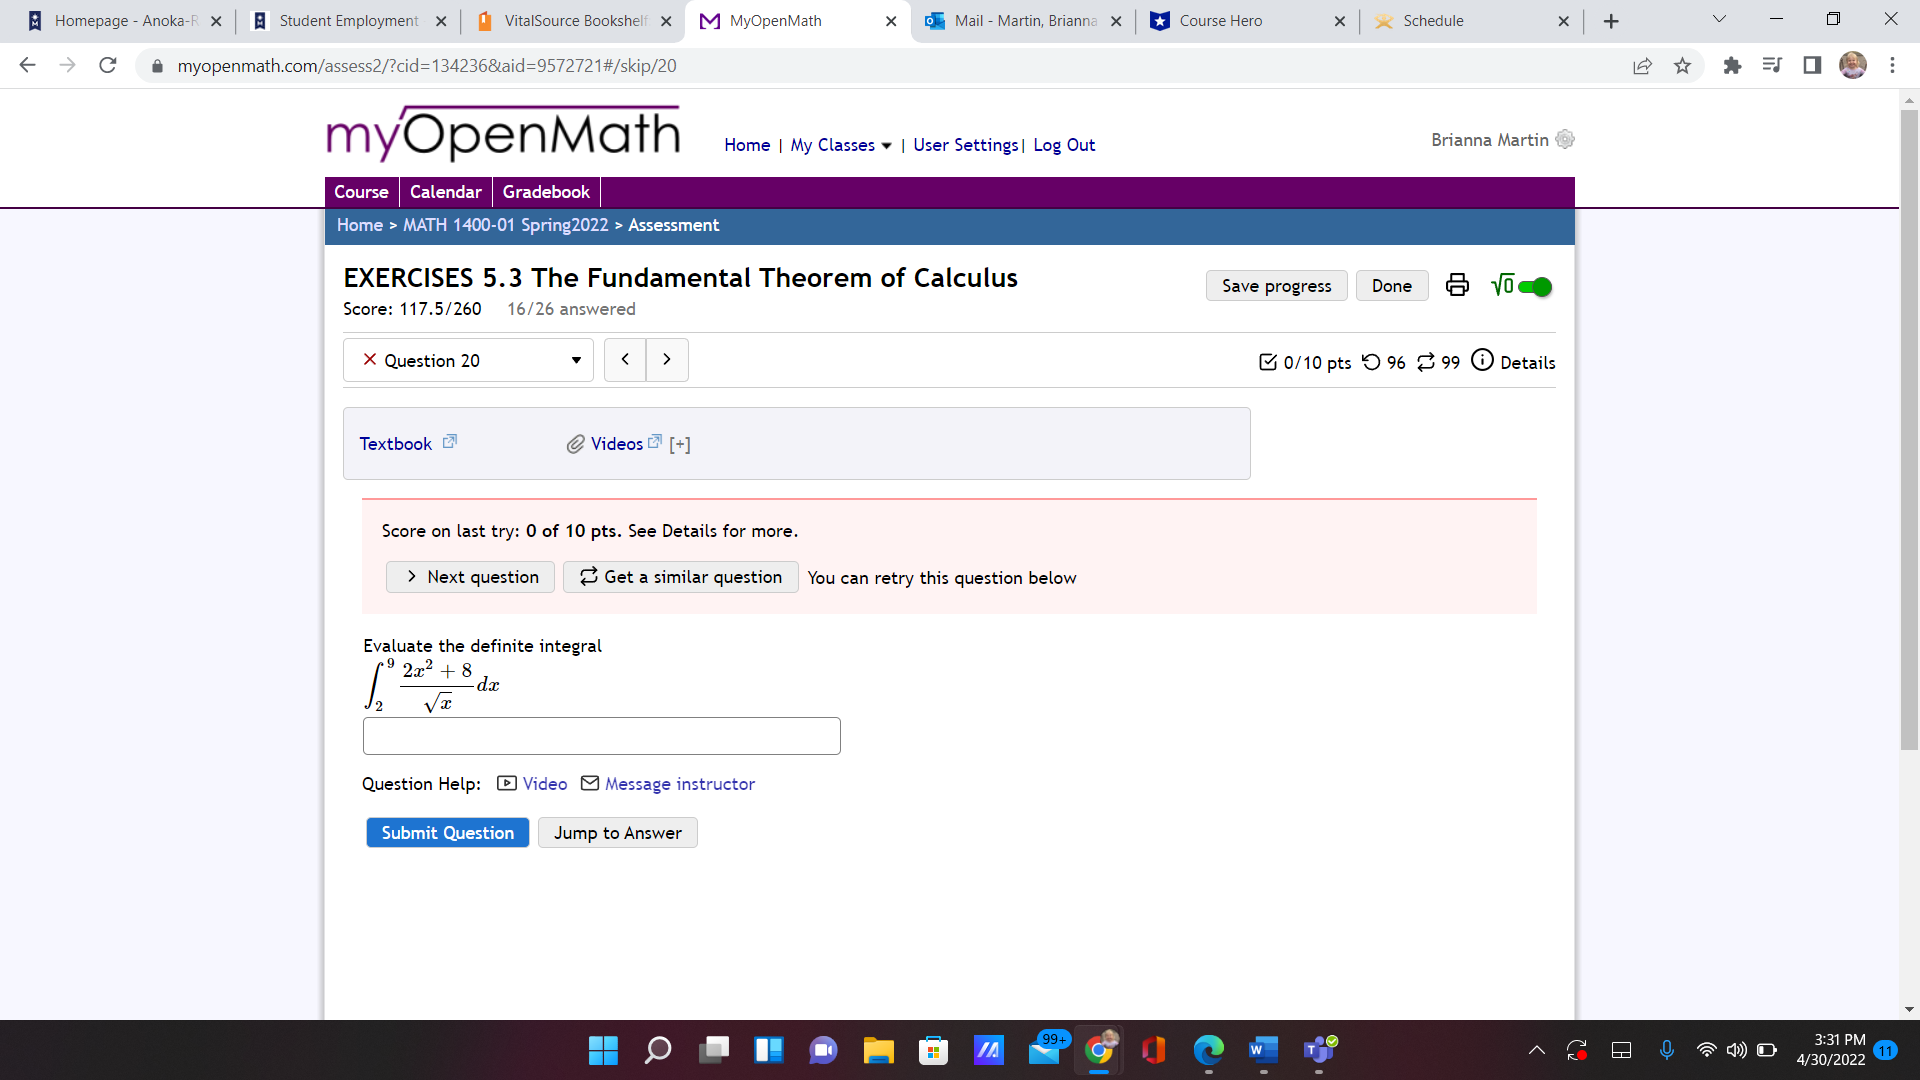
Task: Click Get a similar question button
Action: [x=680, y=577]
